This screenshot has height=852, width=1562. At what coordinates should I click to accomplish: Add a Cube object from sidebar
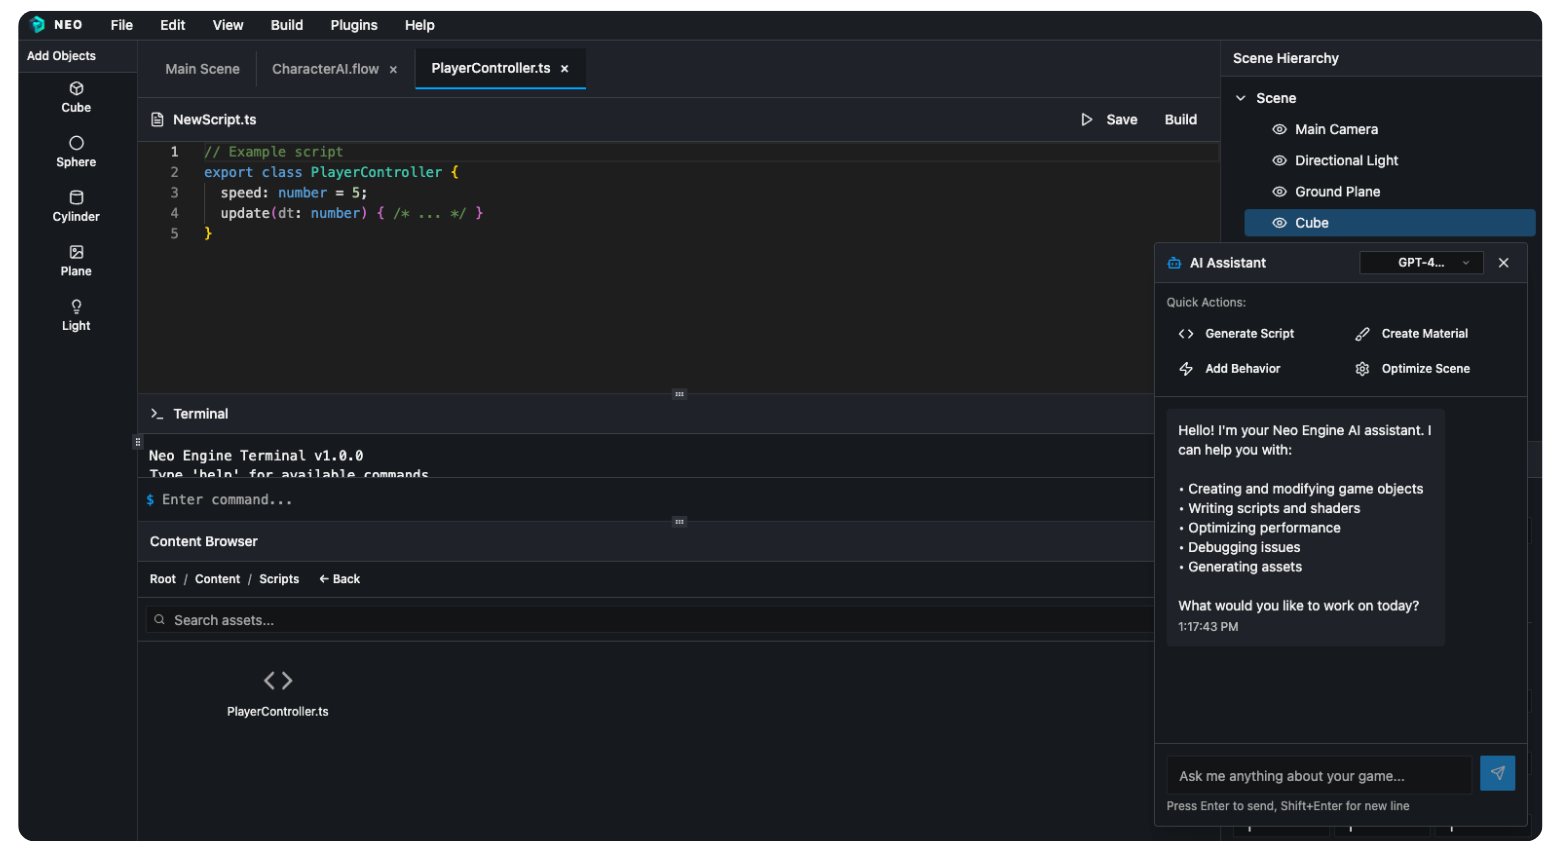(76, 97)
